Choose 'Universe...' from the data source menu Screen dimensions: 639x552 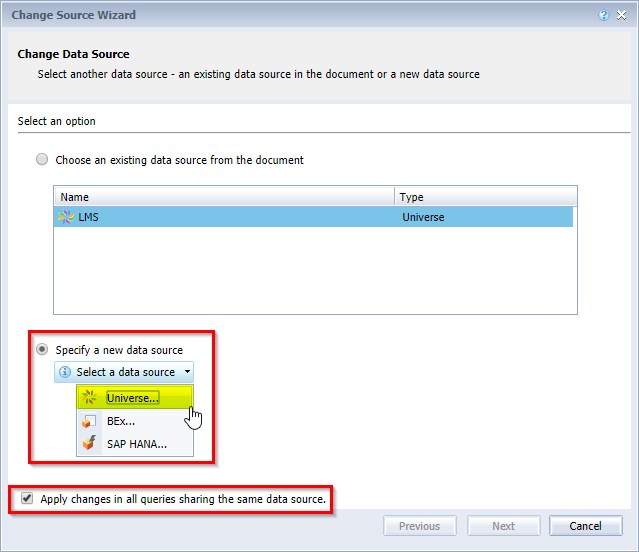tap(133, 398)
